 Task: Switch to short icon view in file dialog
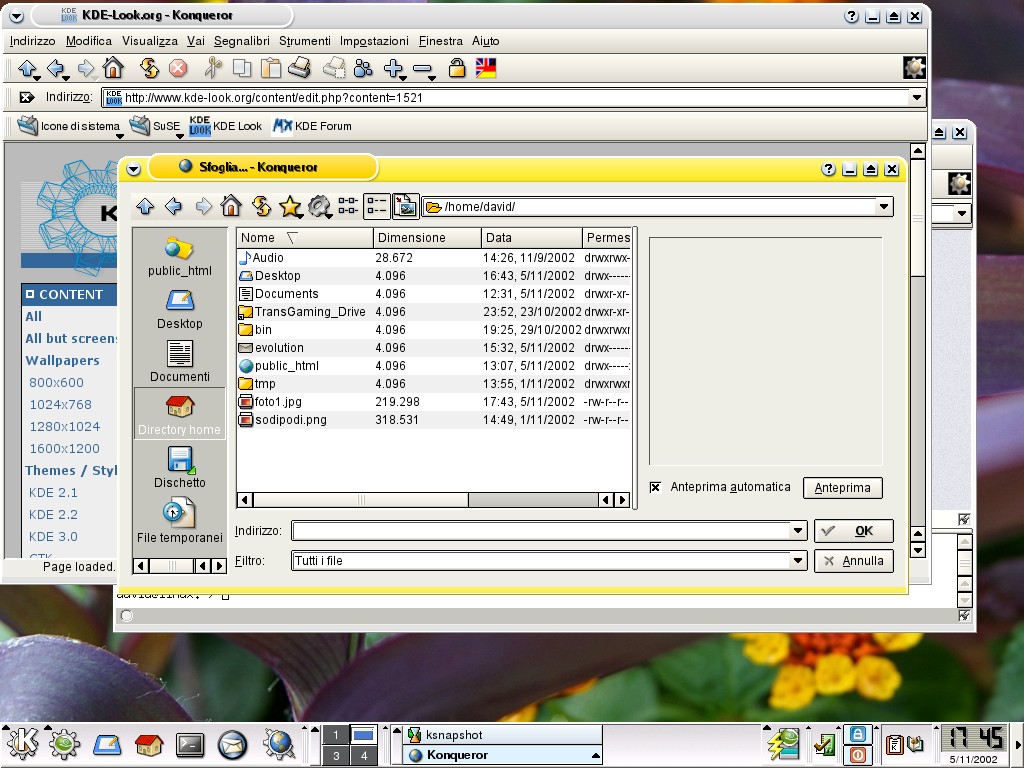coord(347,206)
